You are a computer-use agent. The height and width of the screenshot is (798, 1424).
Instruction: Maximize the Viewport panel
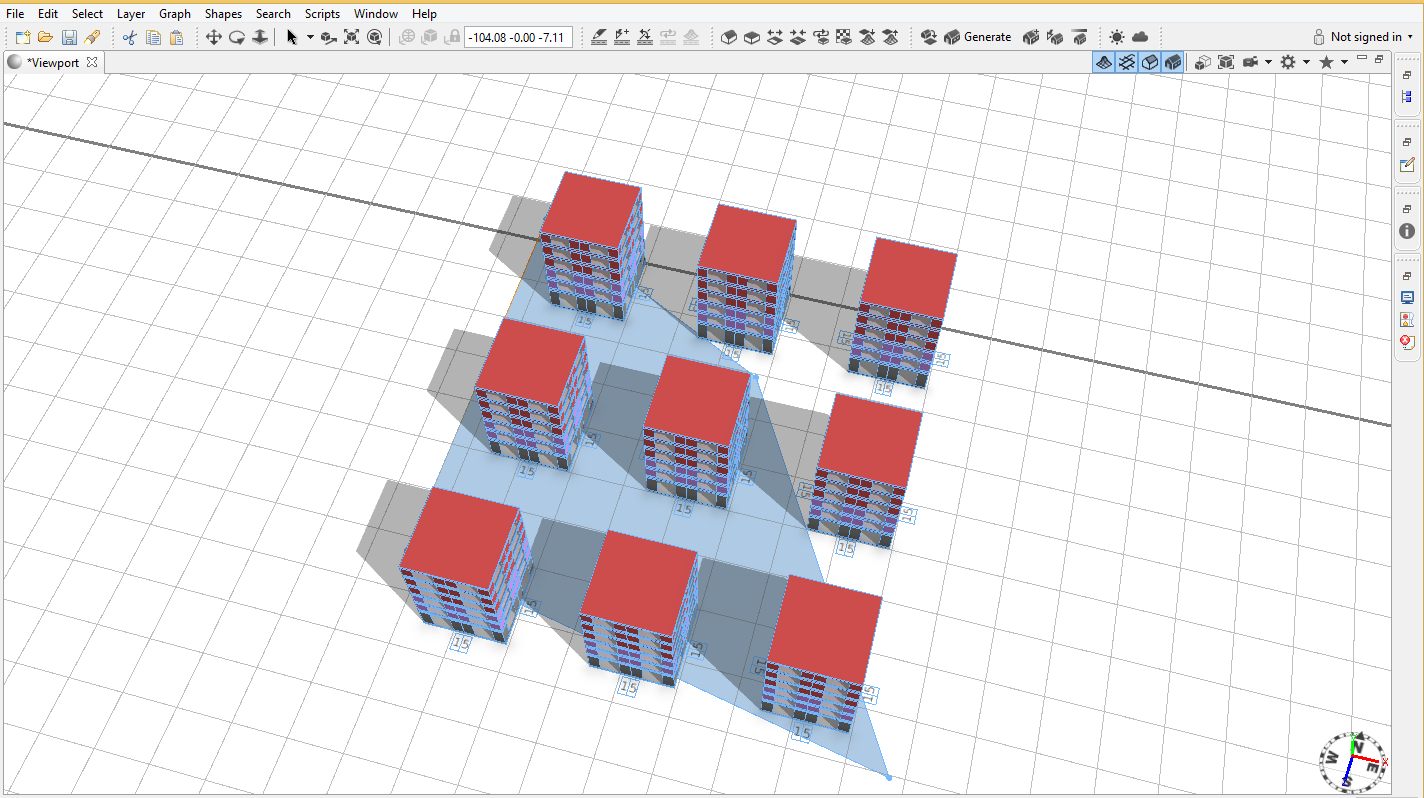pos(1379,59)
